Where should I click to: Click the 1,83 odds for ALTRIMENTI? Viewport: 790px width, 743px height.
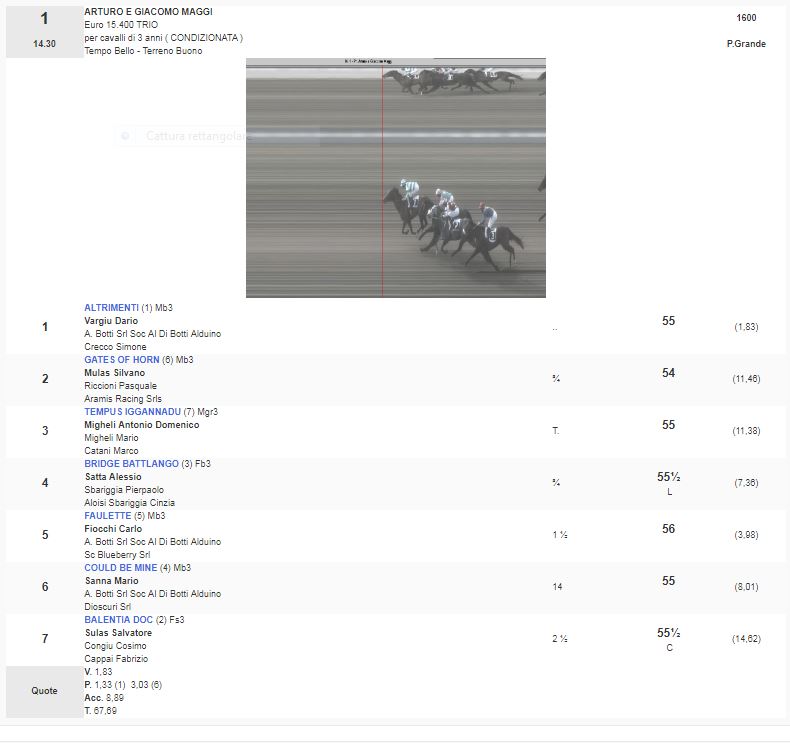tap(745, 327)
